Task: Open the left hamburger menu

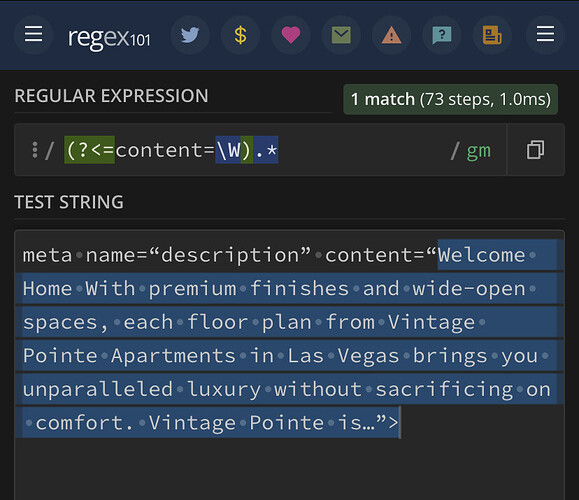Action: point(34,35)
